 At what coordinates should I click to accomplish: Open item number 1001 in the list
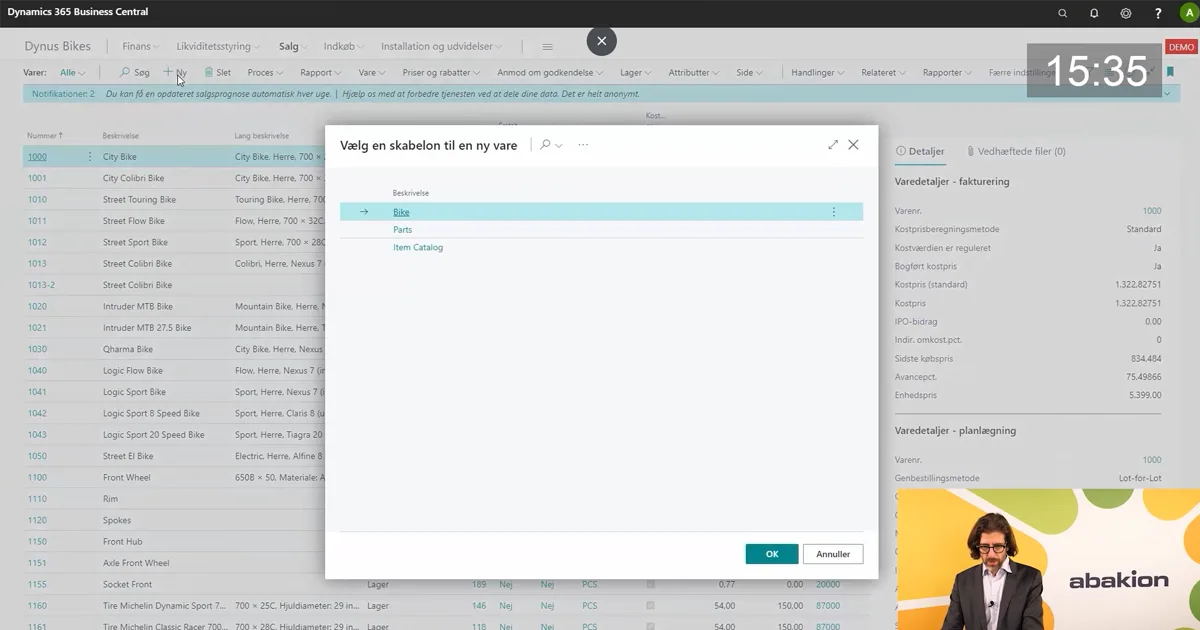pyautogui.click(x=37, y=178)
